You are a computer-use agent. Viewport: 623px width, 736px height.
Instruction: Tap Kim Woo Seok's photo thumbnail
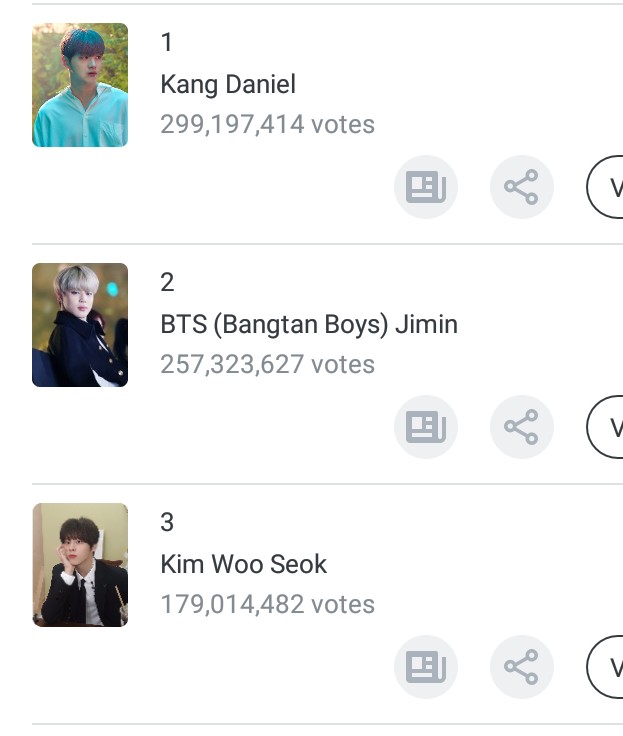80,565
